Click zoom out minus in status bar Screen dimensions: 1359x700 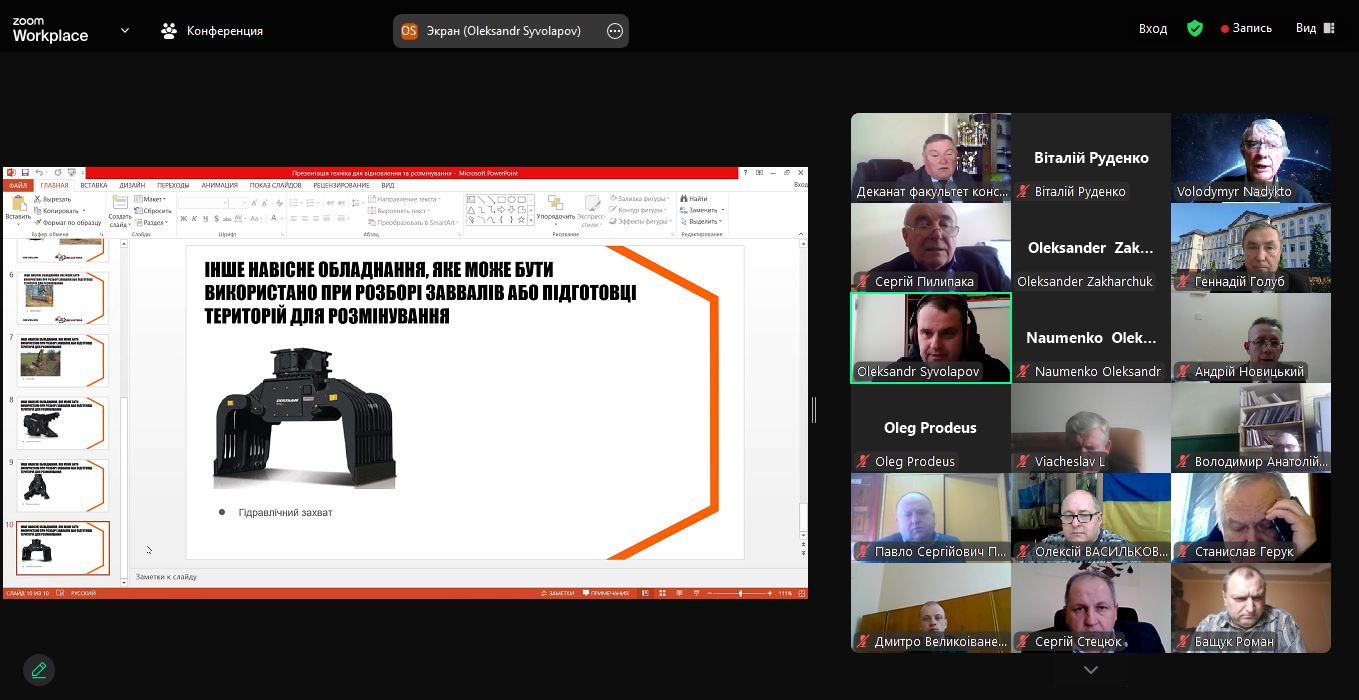click(x=709, y=593)
